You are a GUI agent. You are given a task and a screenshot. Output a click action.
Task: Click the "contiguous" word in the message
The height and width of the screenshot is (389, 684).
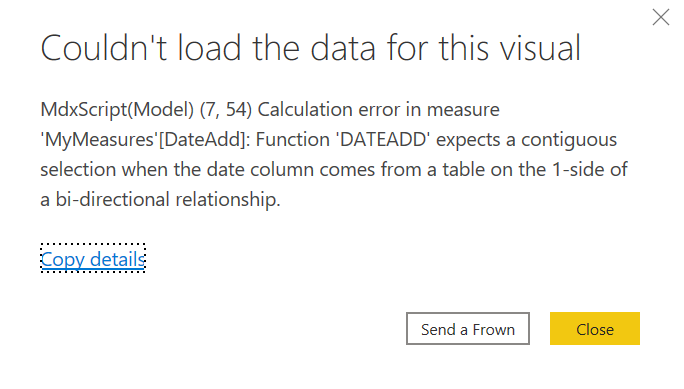click(x=569, y=141)
